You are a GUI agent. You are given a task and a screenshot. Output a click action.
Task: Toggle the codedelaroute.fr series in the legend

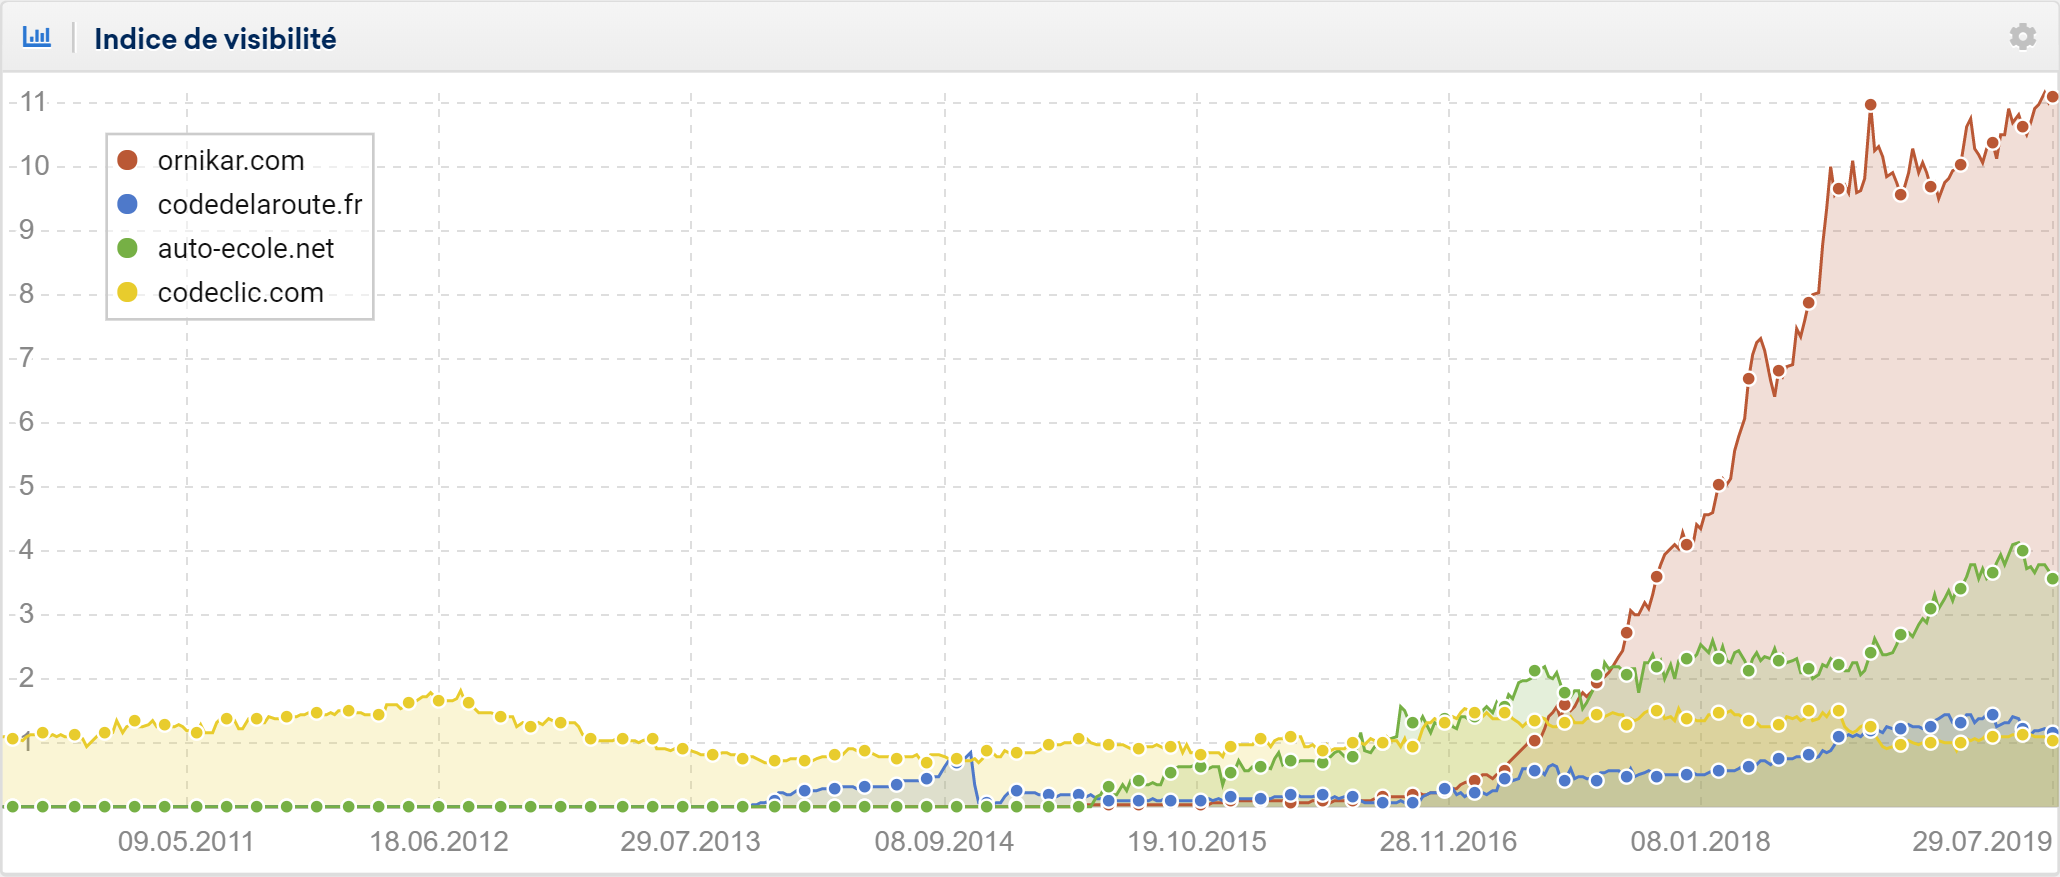pos(239,204)
